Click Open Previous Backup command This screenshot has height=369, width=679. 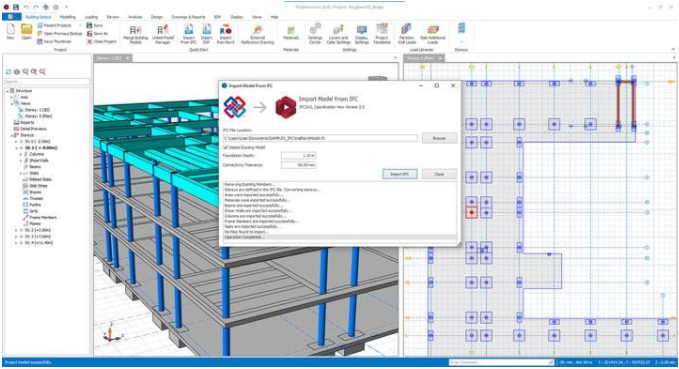[x=59, y=33]
